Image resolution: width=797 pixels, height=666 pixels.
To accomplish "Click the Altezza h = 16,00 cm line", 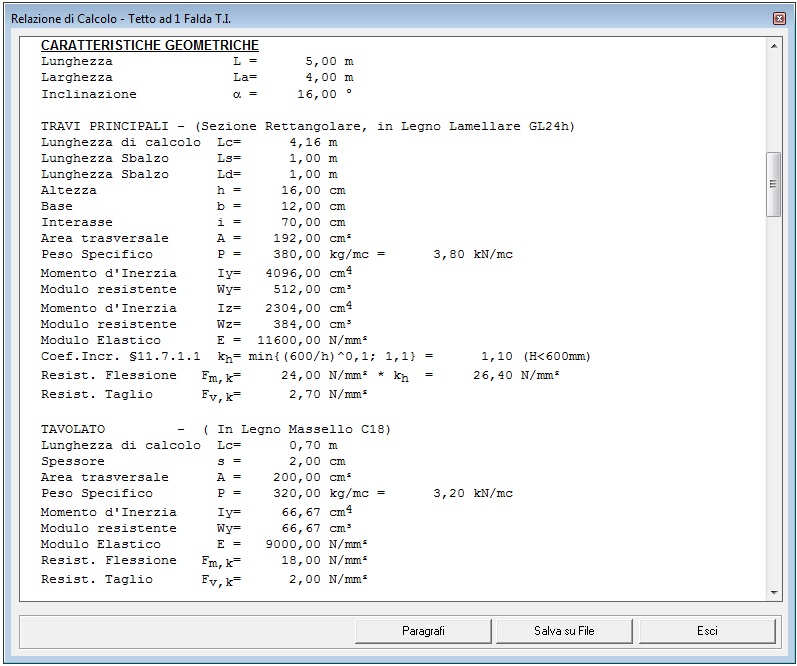I will (193, 190).
